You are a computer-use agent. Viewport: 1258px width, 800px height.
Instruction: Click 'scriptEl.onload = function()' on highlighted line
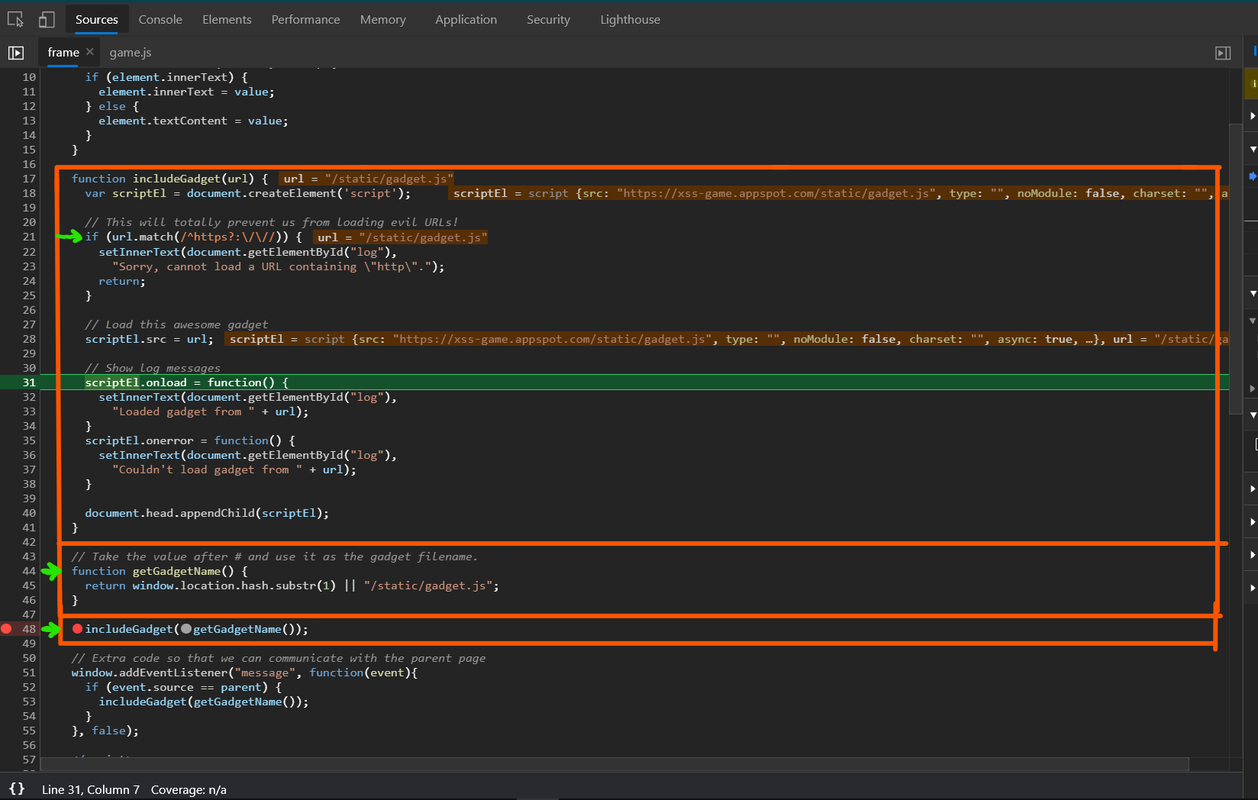click(186, 383)
